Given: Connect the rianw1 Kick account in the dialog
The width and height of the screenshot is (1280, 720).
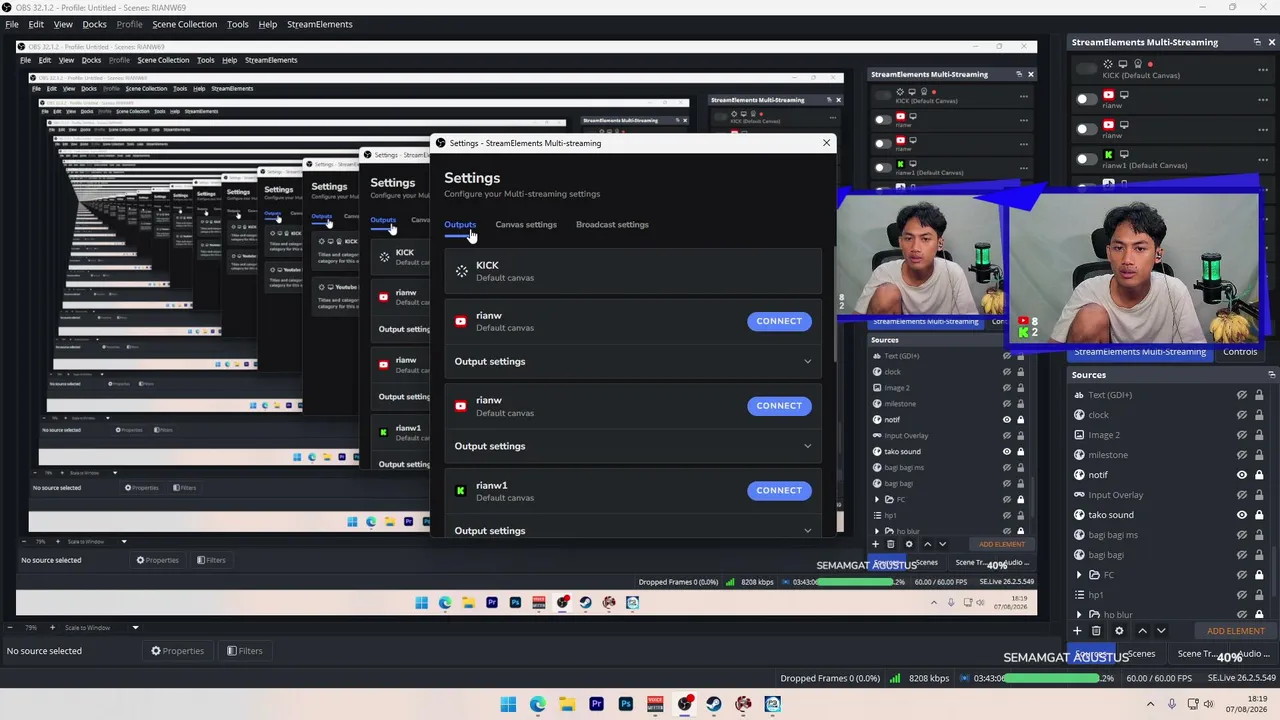Looking at the screenshot, I should click(779, 490).
